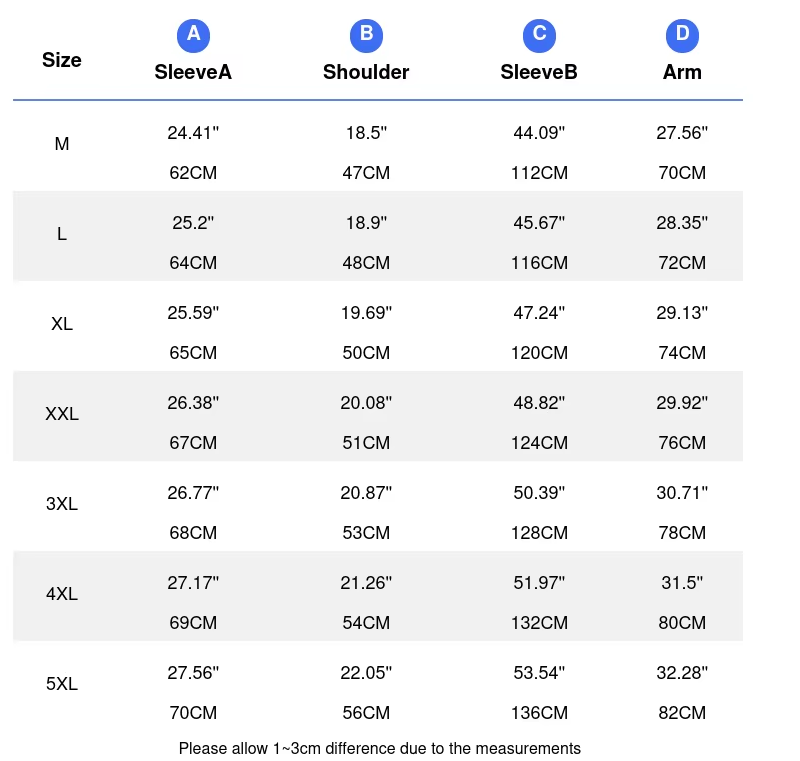Image resolution: width=800 pixels, height=761 pixels.
Task: Click the measurement difference note text
Action: (x=379, y=748)
